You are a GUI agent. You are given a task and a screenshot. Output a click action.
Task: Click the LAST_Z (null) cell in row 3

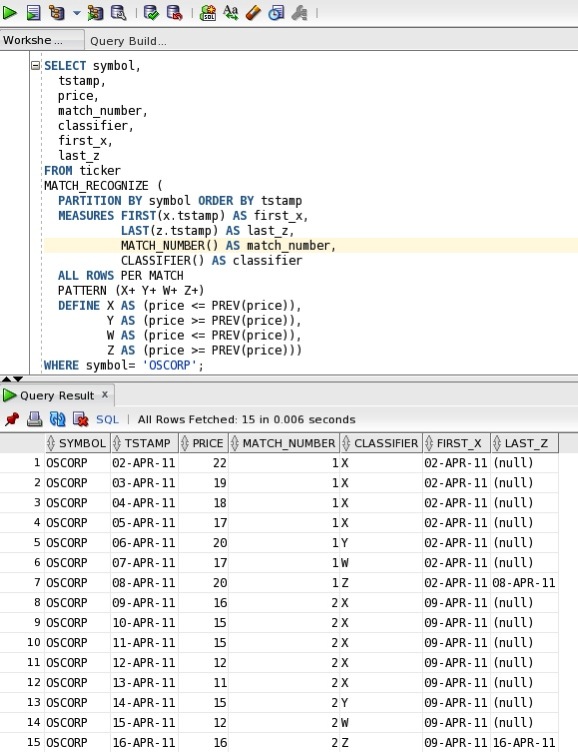(x=524, y=503)
